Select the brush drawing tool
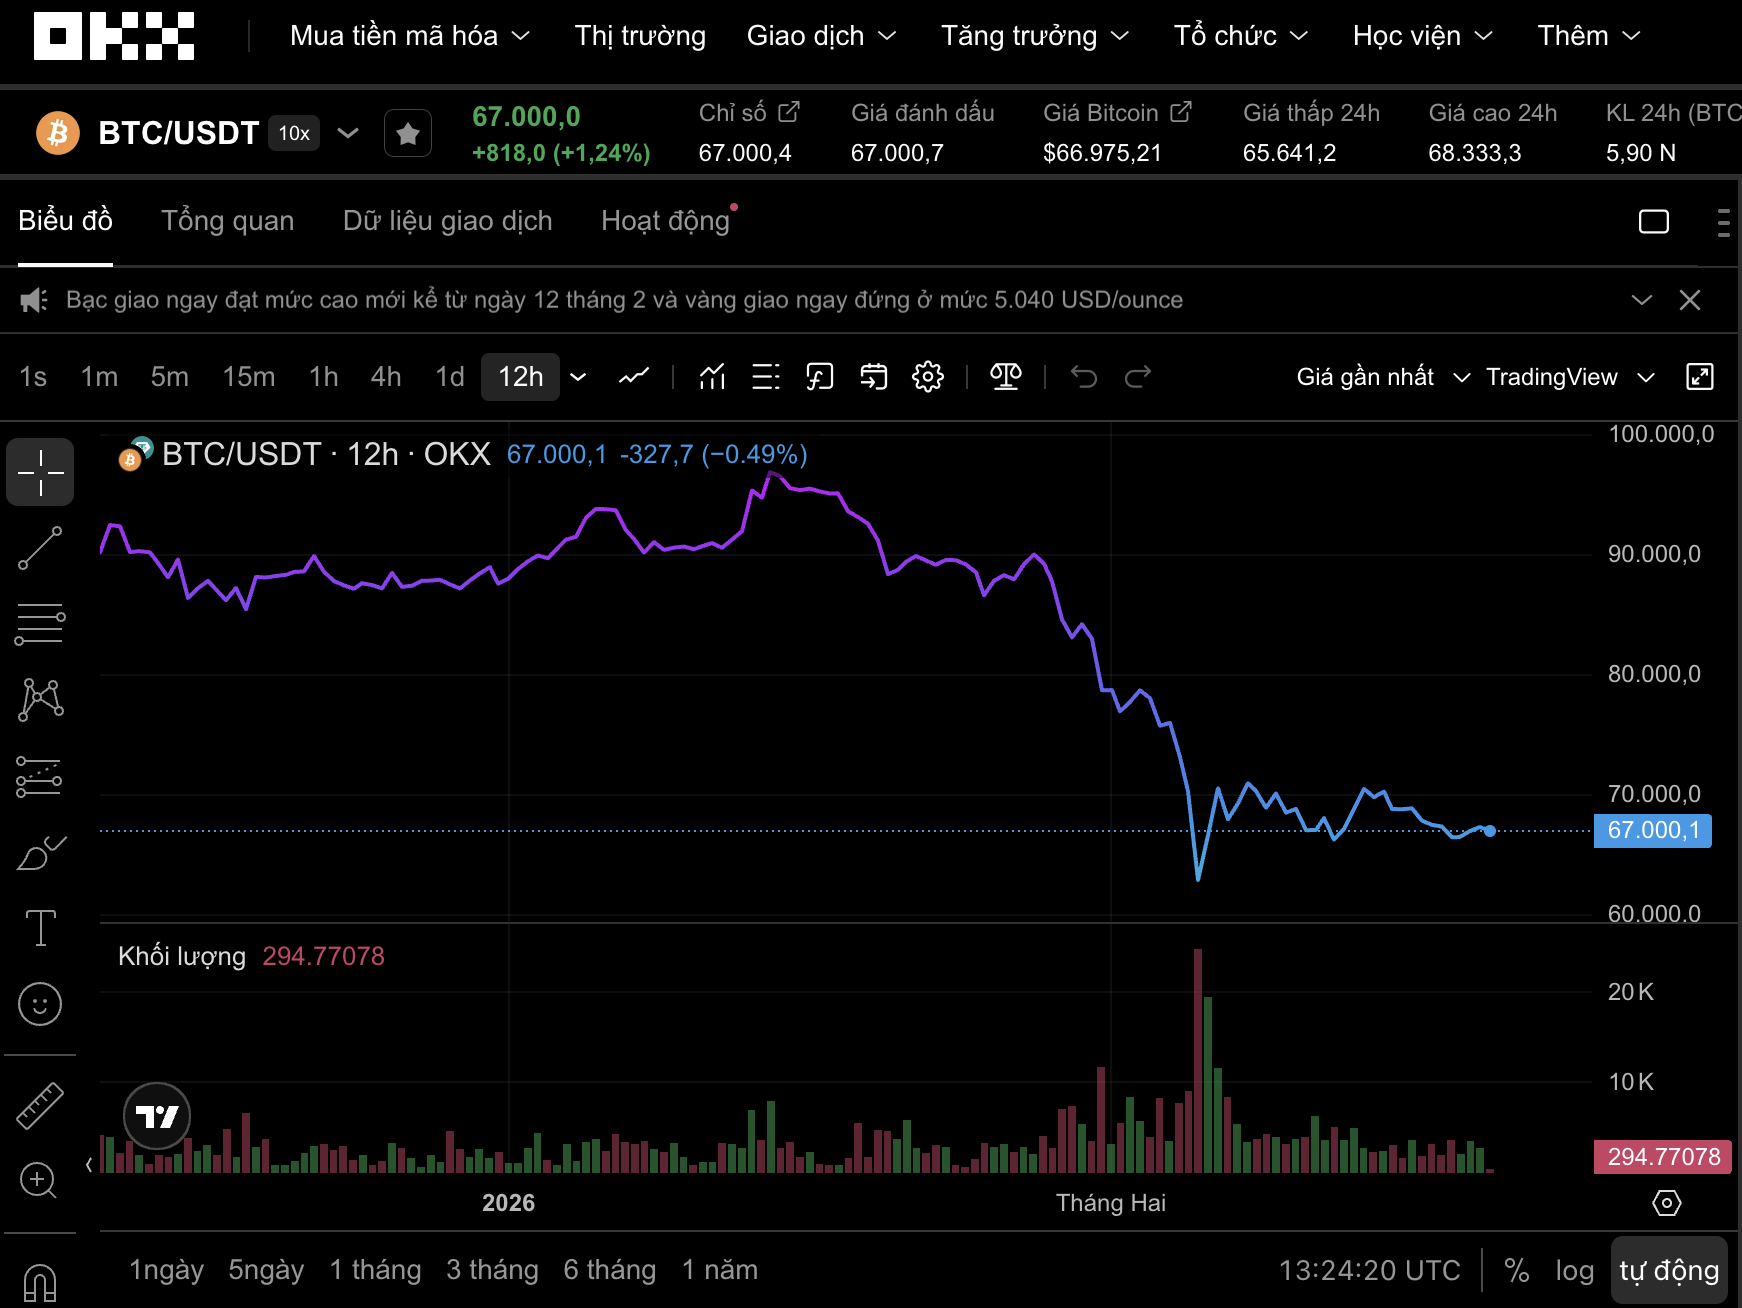 tap(40, 851)
